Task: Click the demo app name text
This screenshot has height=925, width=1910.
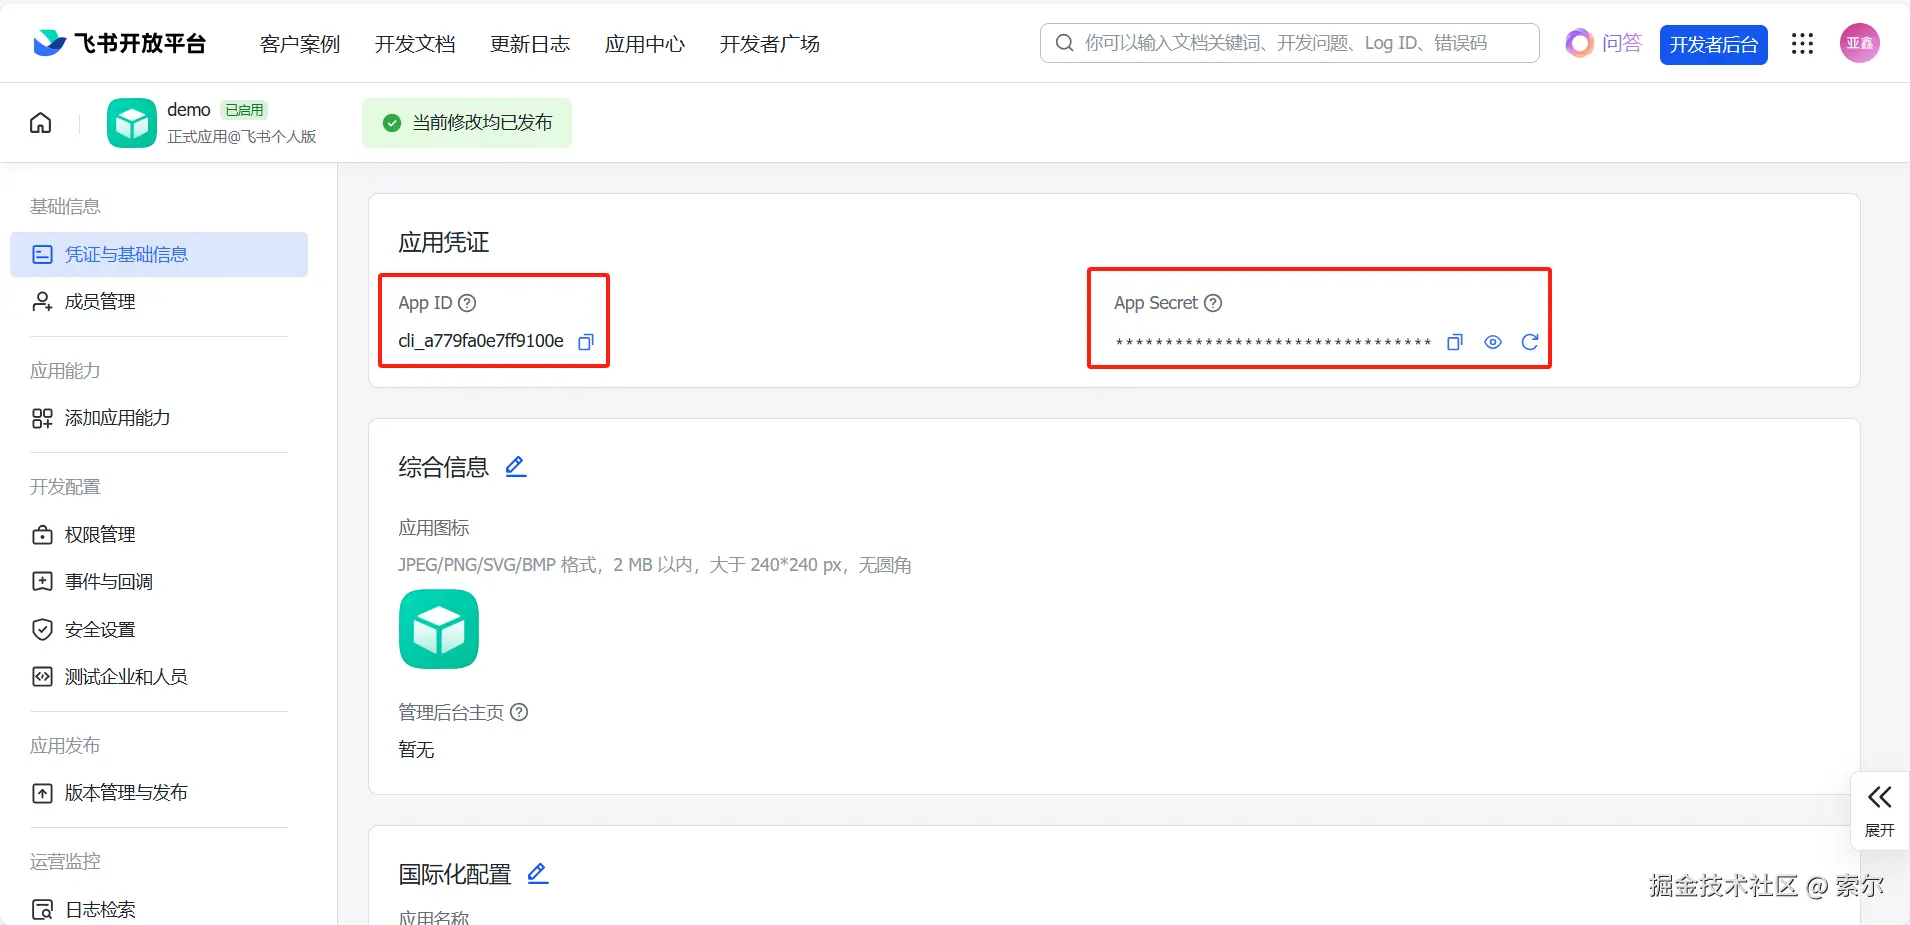Action: tap(189, 110)
